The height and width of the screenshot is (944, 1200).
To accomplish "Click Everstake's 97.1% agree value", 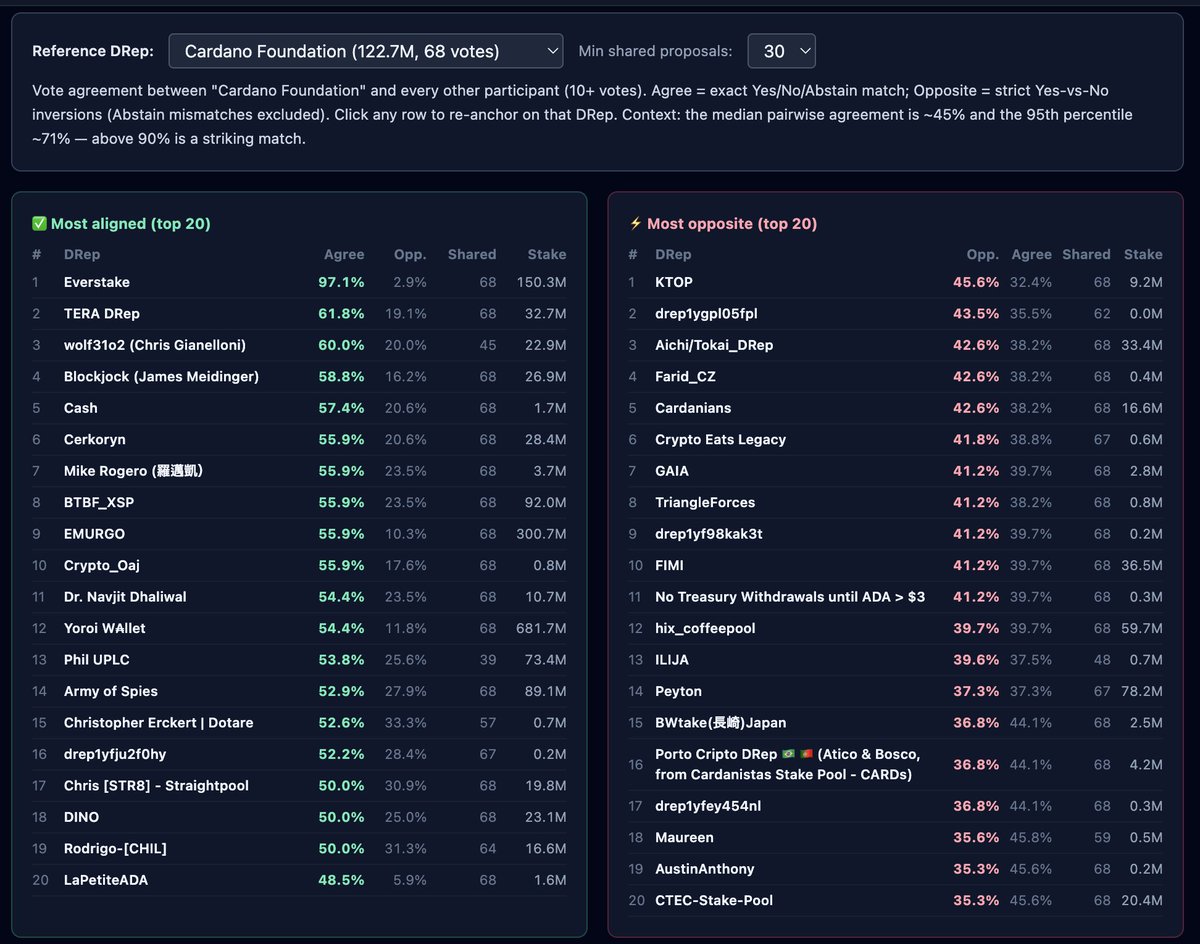I will [x=341, y=282].
